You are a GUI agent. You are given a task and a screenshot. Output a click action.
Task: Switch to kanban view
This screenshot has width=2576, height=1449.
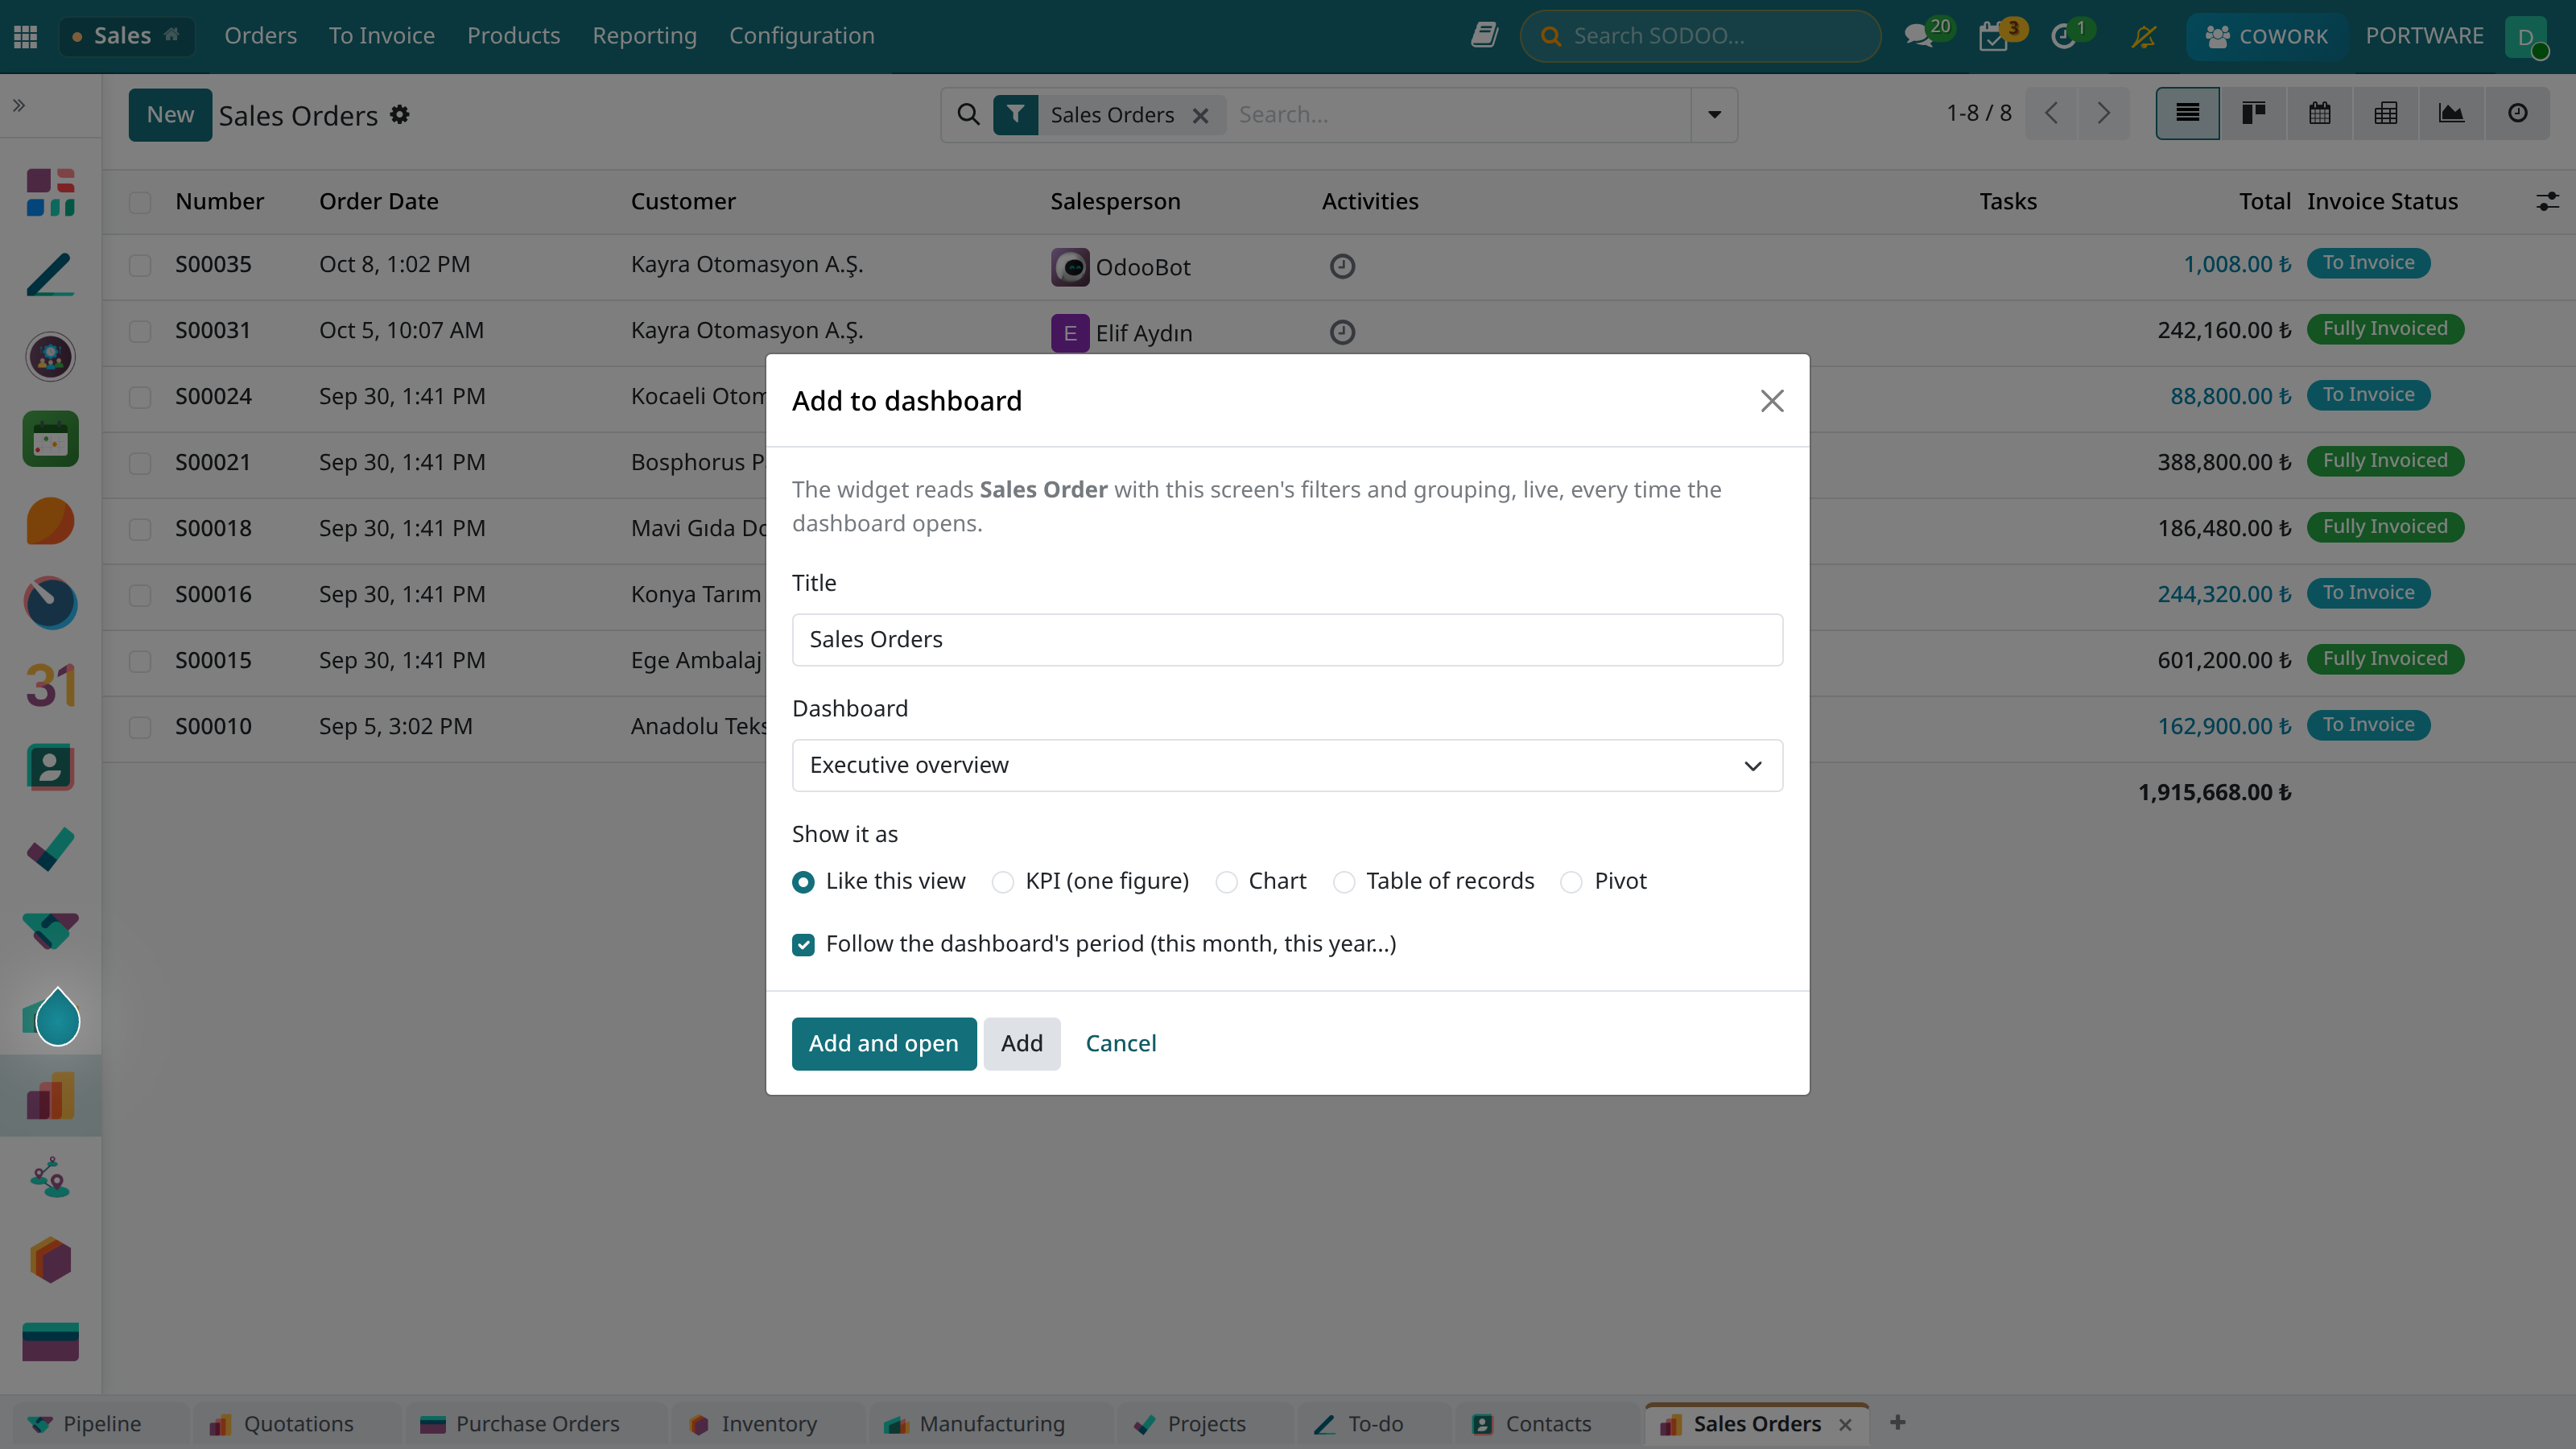tap(2253, 114)
